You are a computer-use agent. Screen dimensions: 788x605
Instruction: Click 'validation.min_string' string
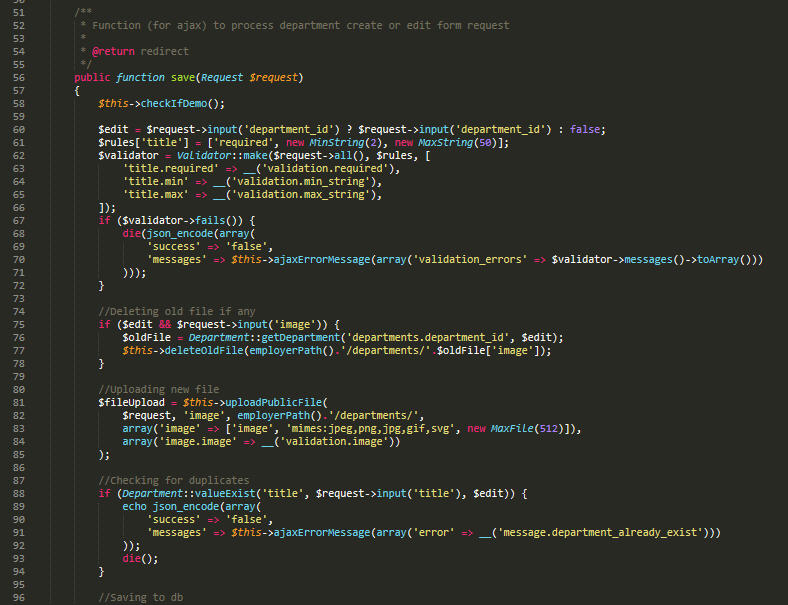[x=301, y=182]
